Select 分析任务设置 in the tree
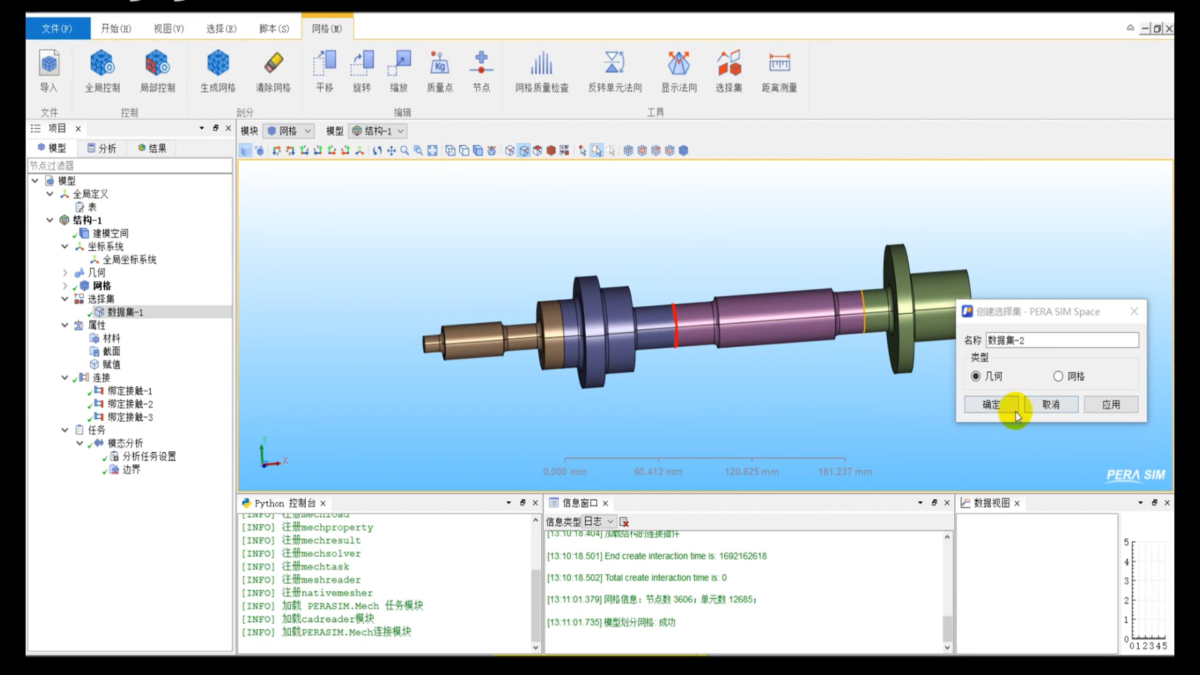 149,456
